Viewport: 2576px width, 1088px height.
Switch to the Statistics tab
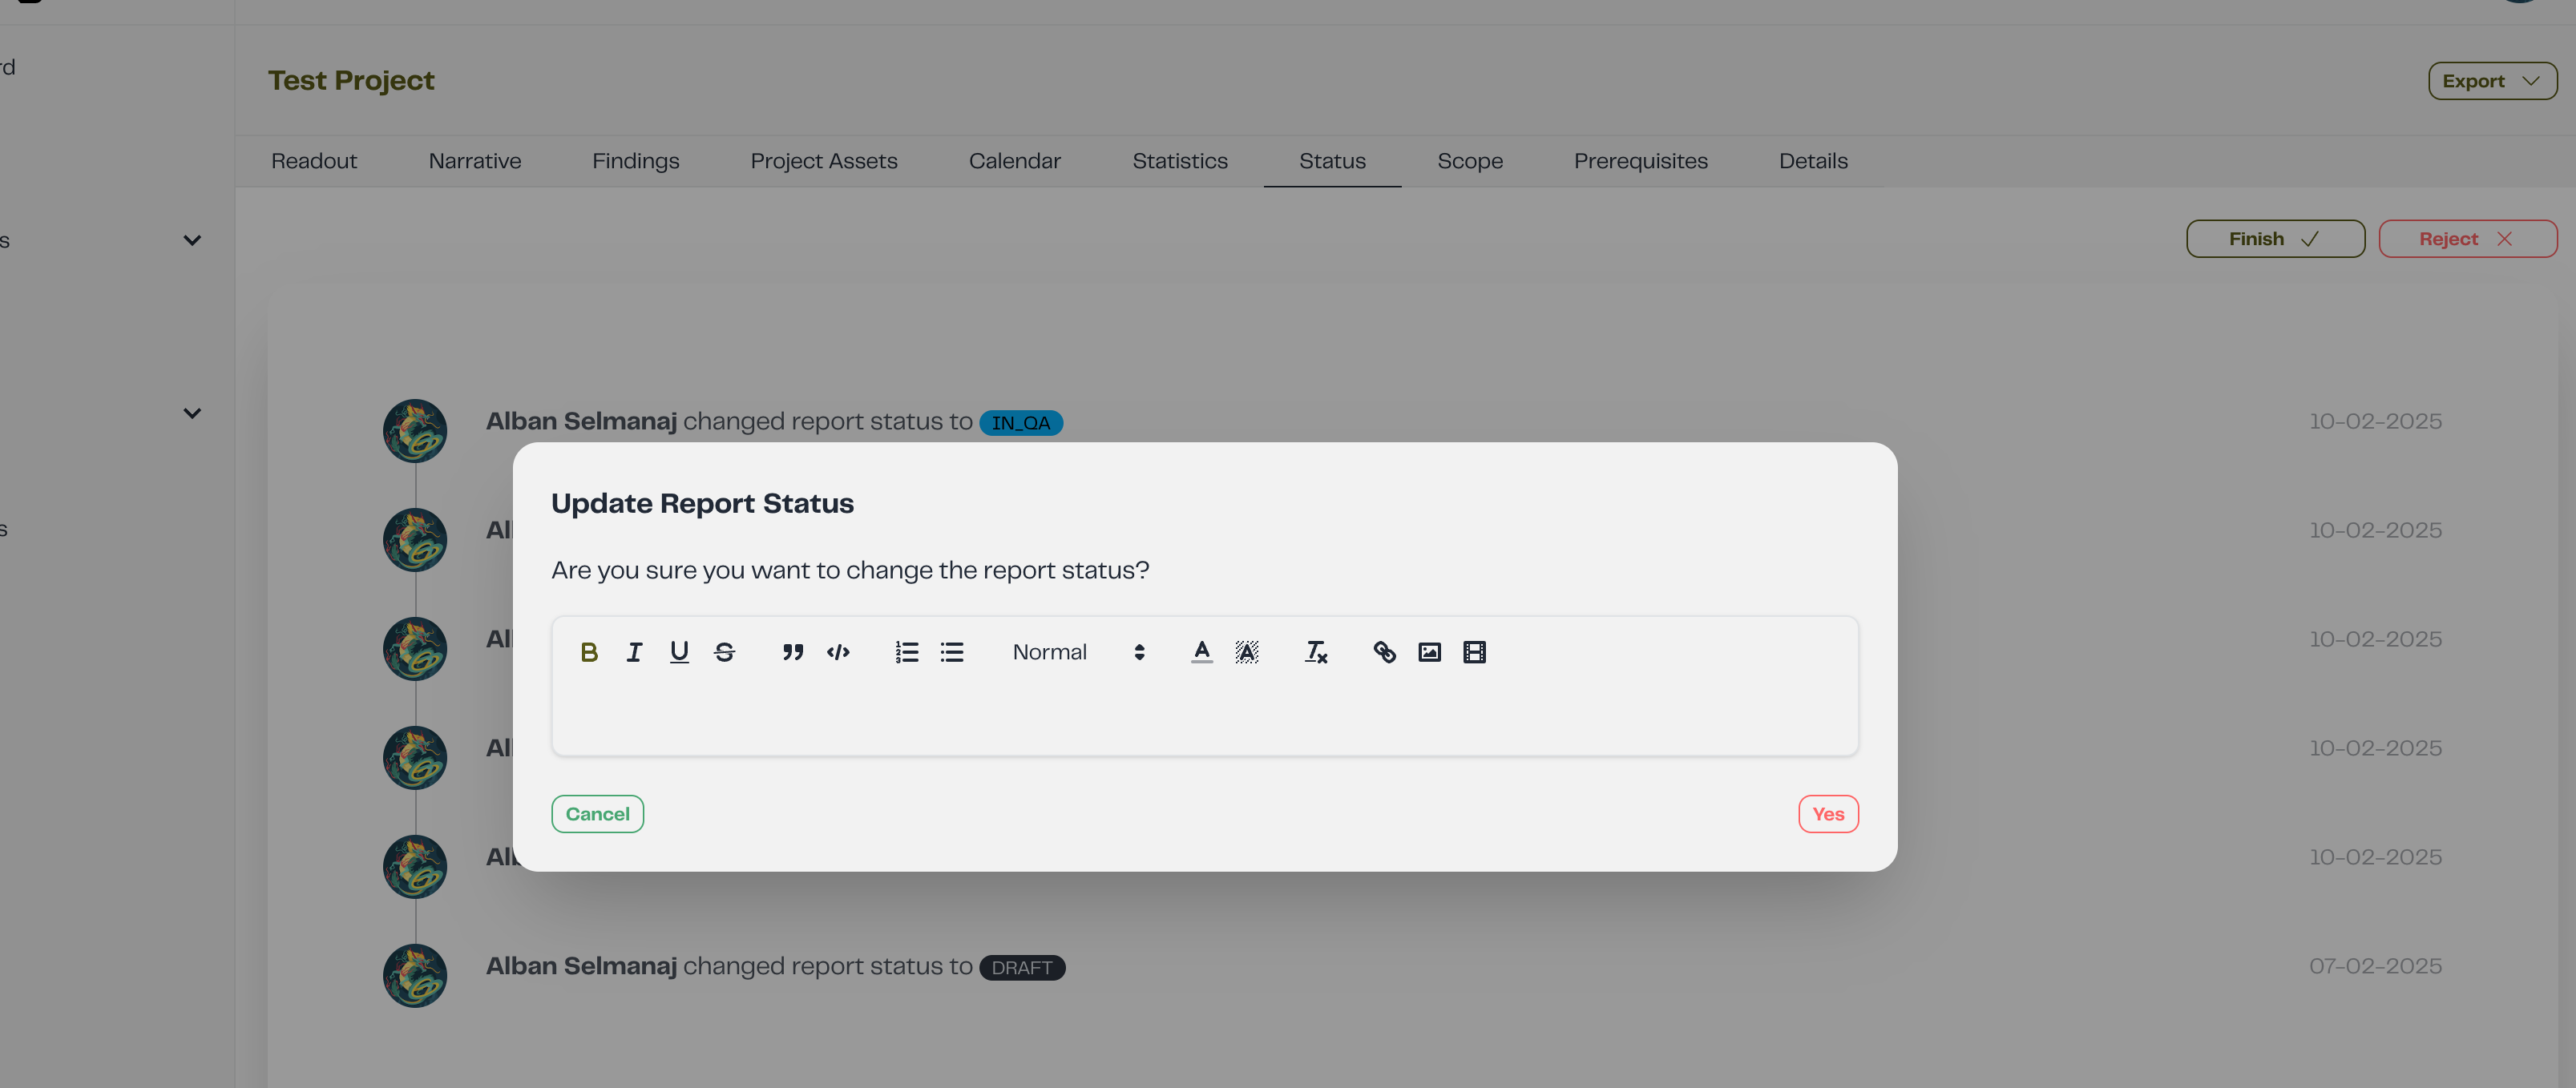1180,161
